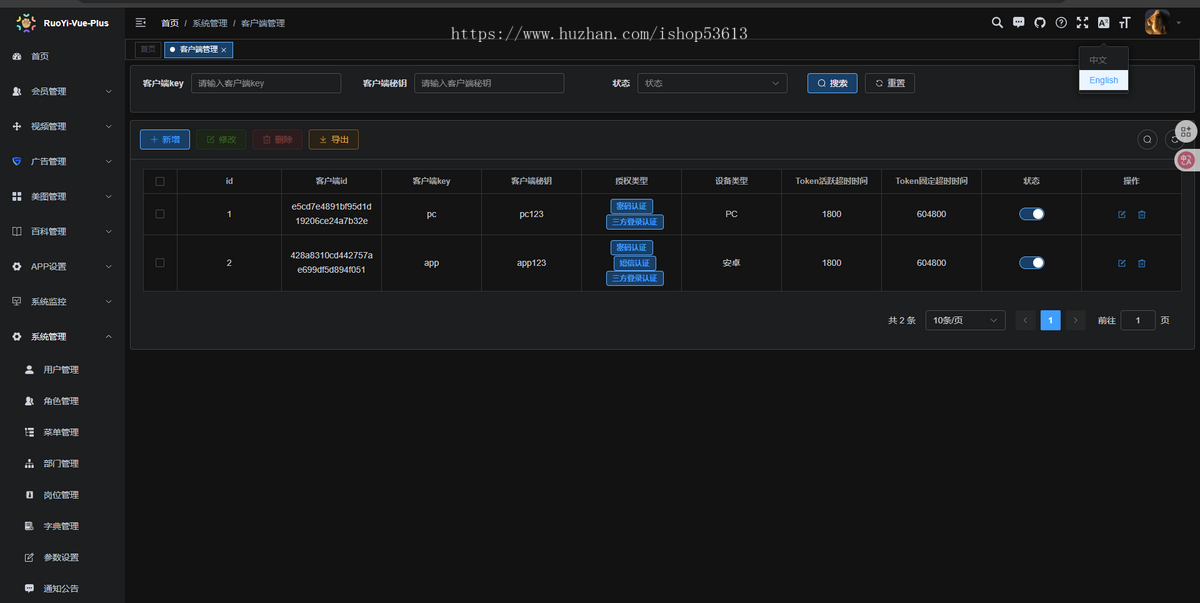The width and height of the screenshot is (1200, 603).
Task: Open the 10条/页 page size dropdown
Action: (965, 320)
